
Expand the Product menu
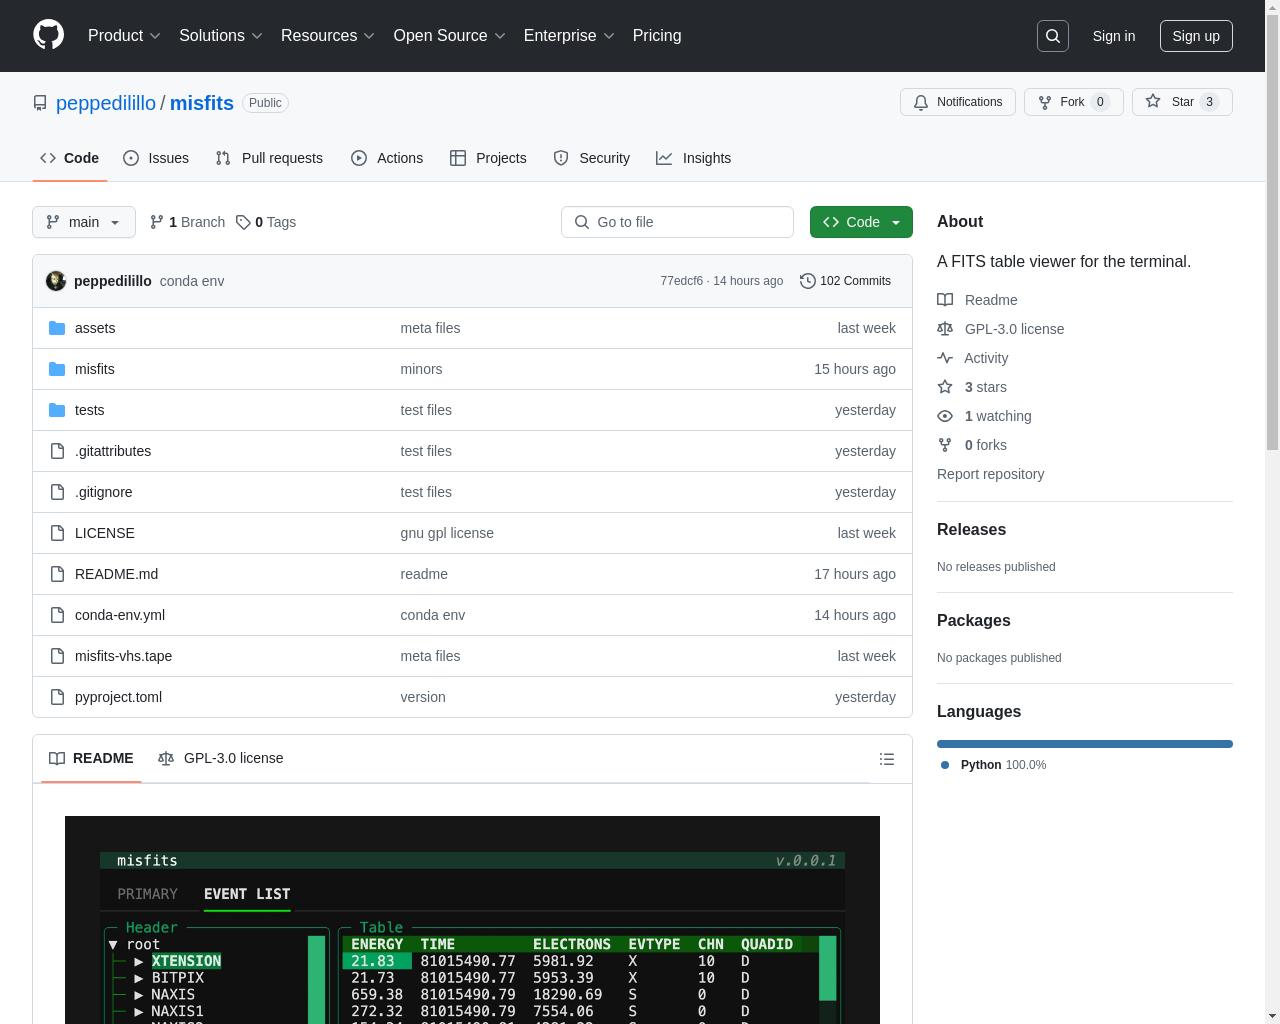pyautogui.click(x=124, y=35)
